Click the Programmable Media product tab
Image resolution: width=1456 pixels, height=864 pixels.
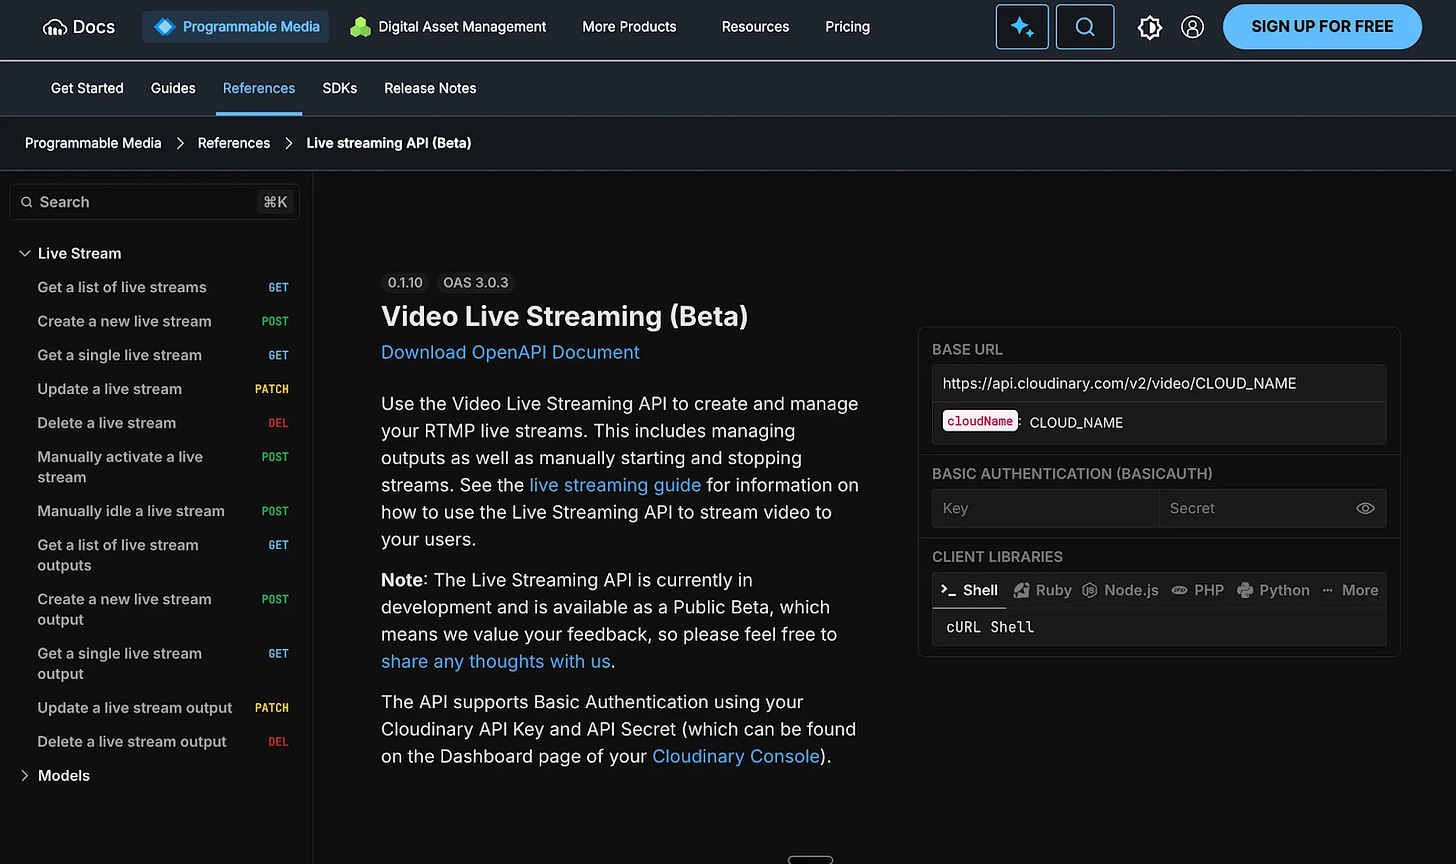[x=236, y=27]
